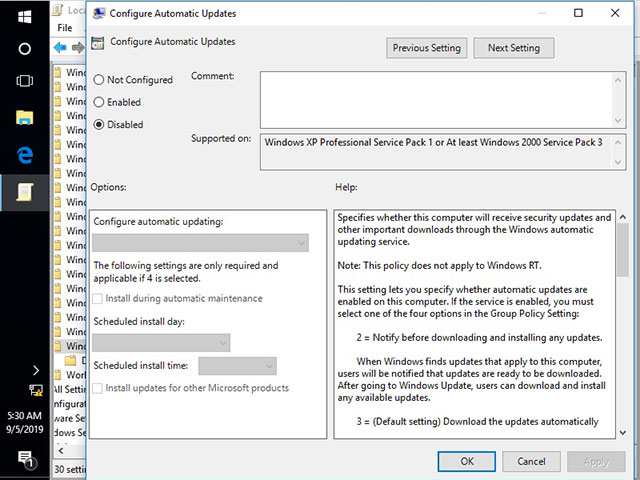
Task: Confirm with the OK button
Action: tap(467, 461)
